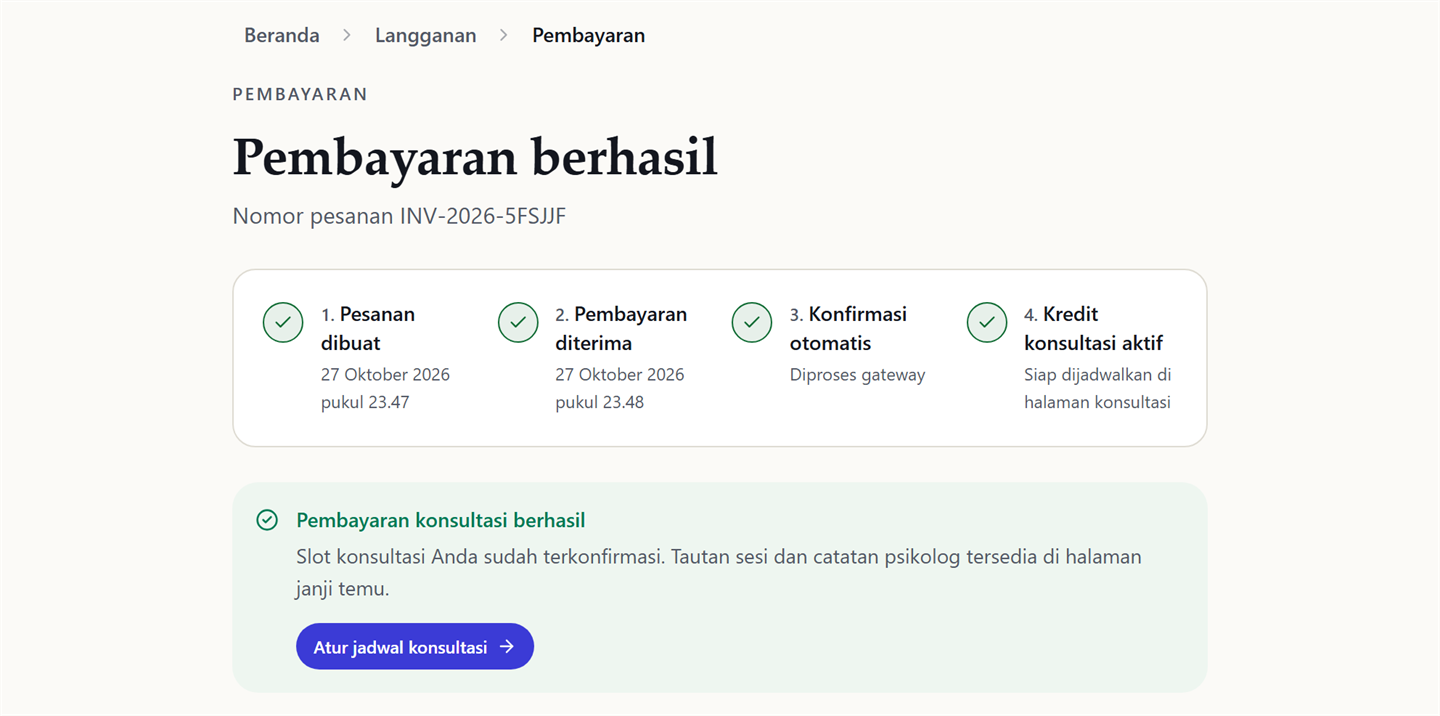Click the Pembayaran berhasil heading
This screenshot has width=1440, height=716.
[475, 156]
